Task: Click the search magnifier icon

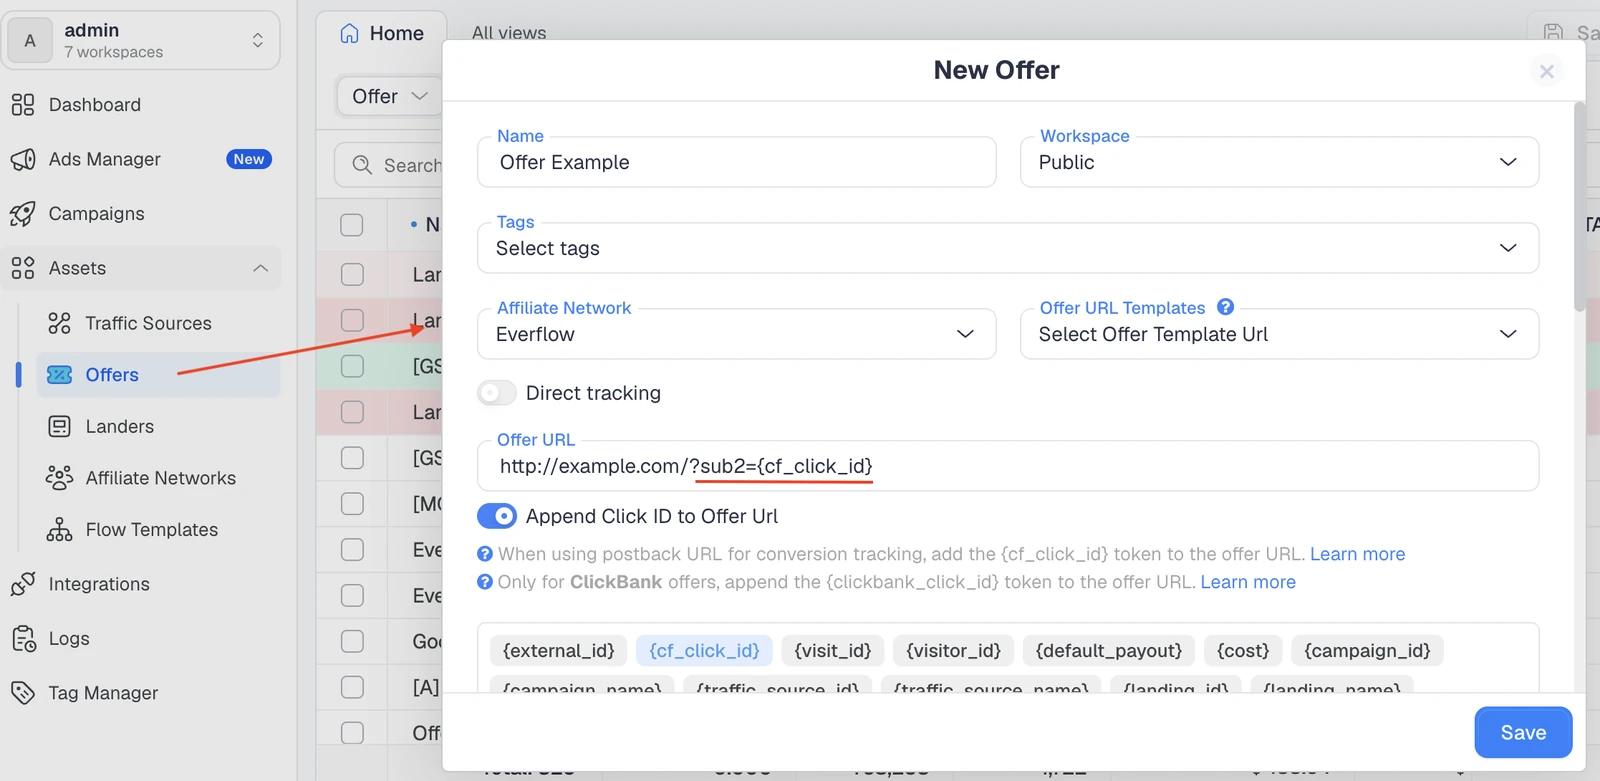Action: tap(362, 165)
